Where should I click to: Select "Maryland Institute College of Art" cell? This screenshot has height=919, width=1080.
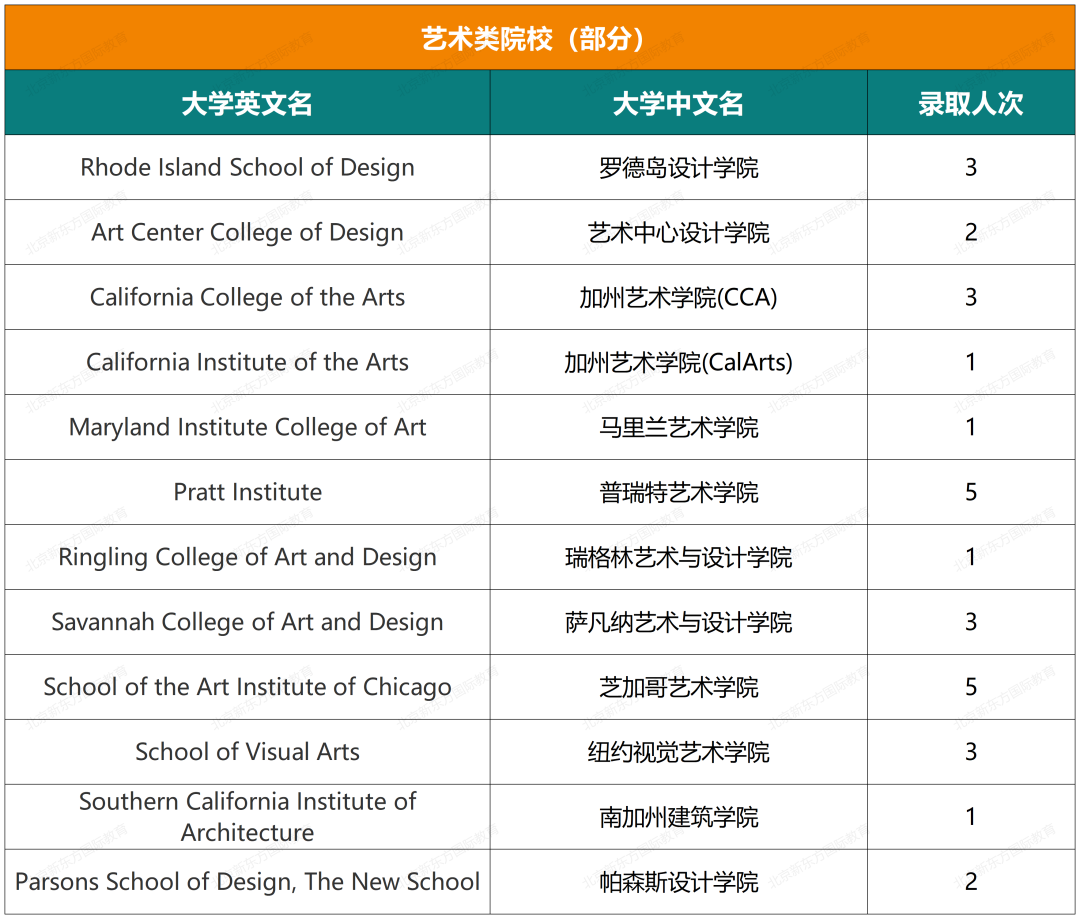point(247,427)
